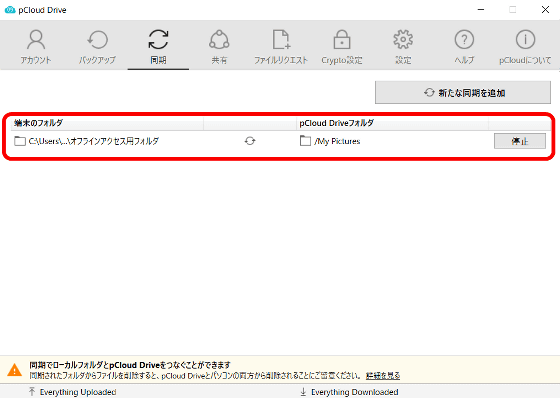Click folder icon beside C:\Users local path

(x=20, y=141)
